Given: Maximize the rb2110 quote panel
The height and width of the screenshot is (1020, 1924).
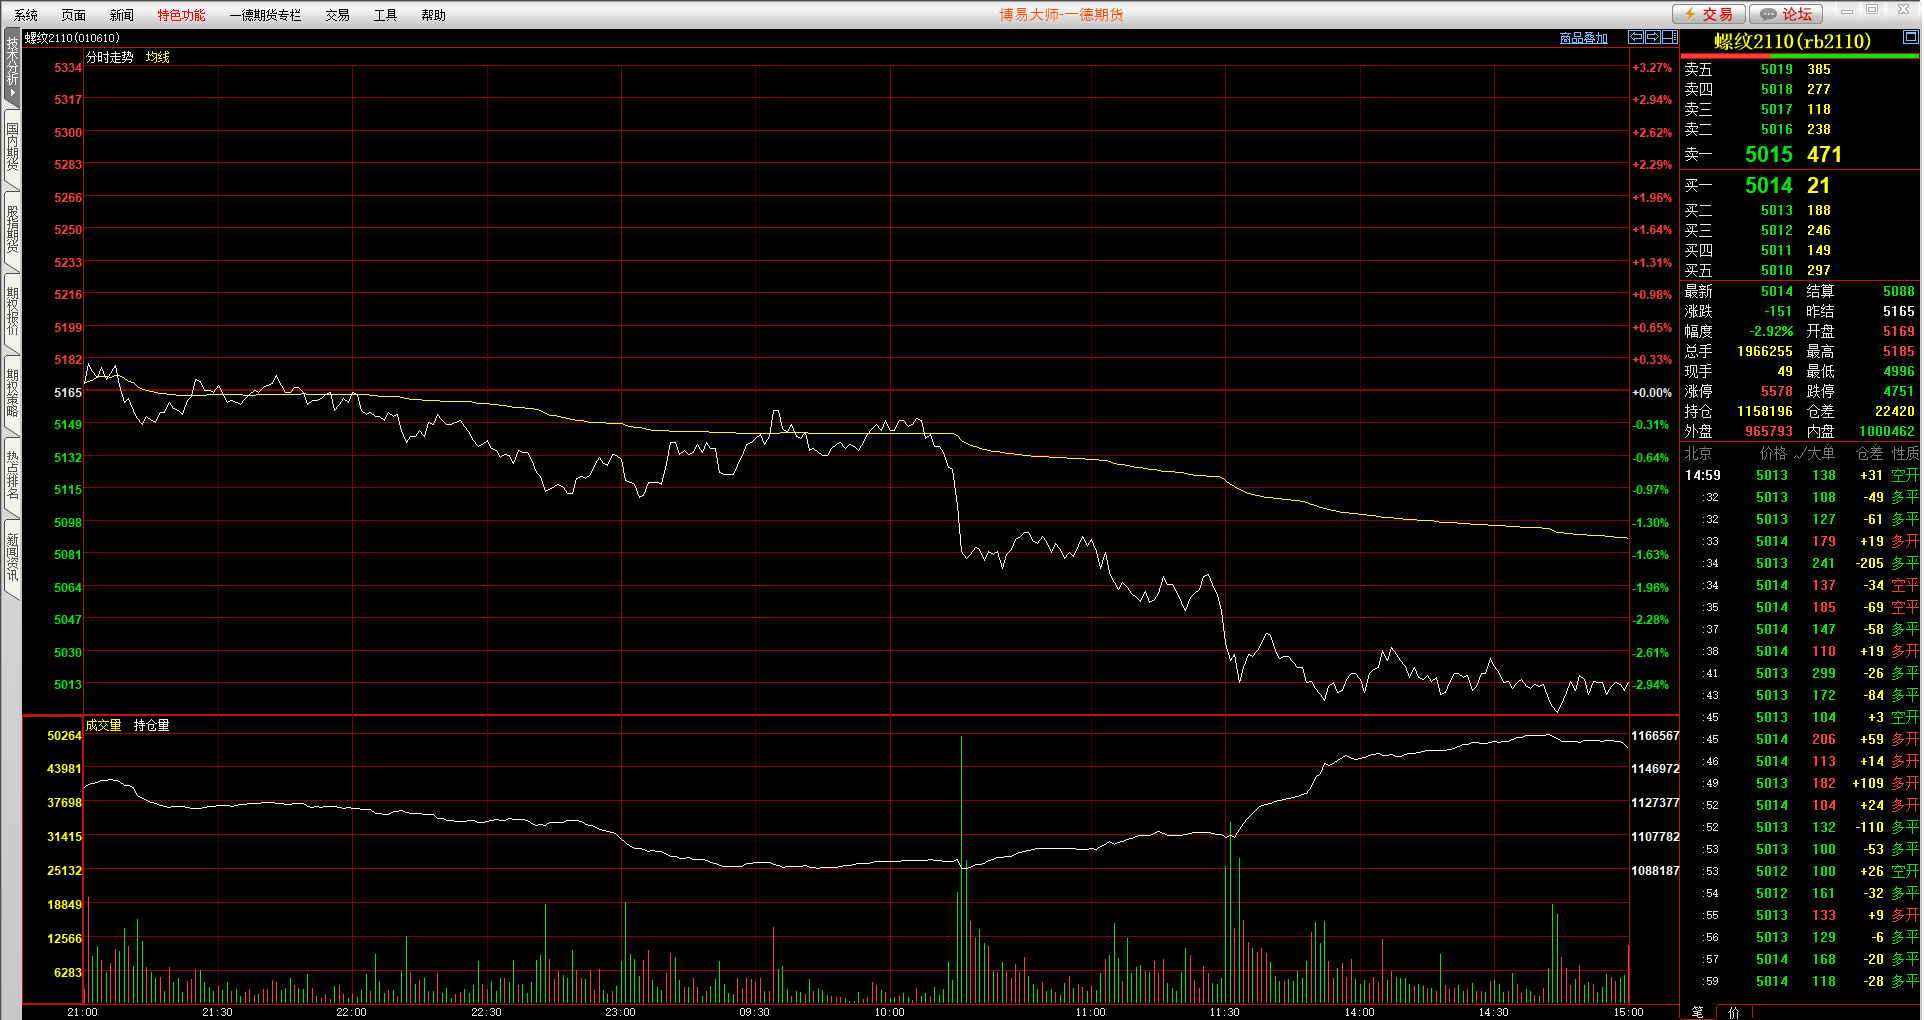Looking at the screenshot, I should (1910, 37).
